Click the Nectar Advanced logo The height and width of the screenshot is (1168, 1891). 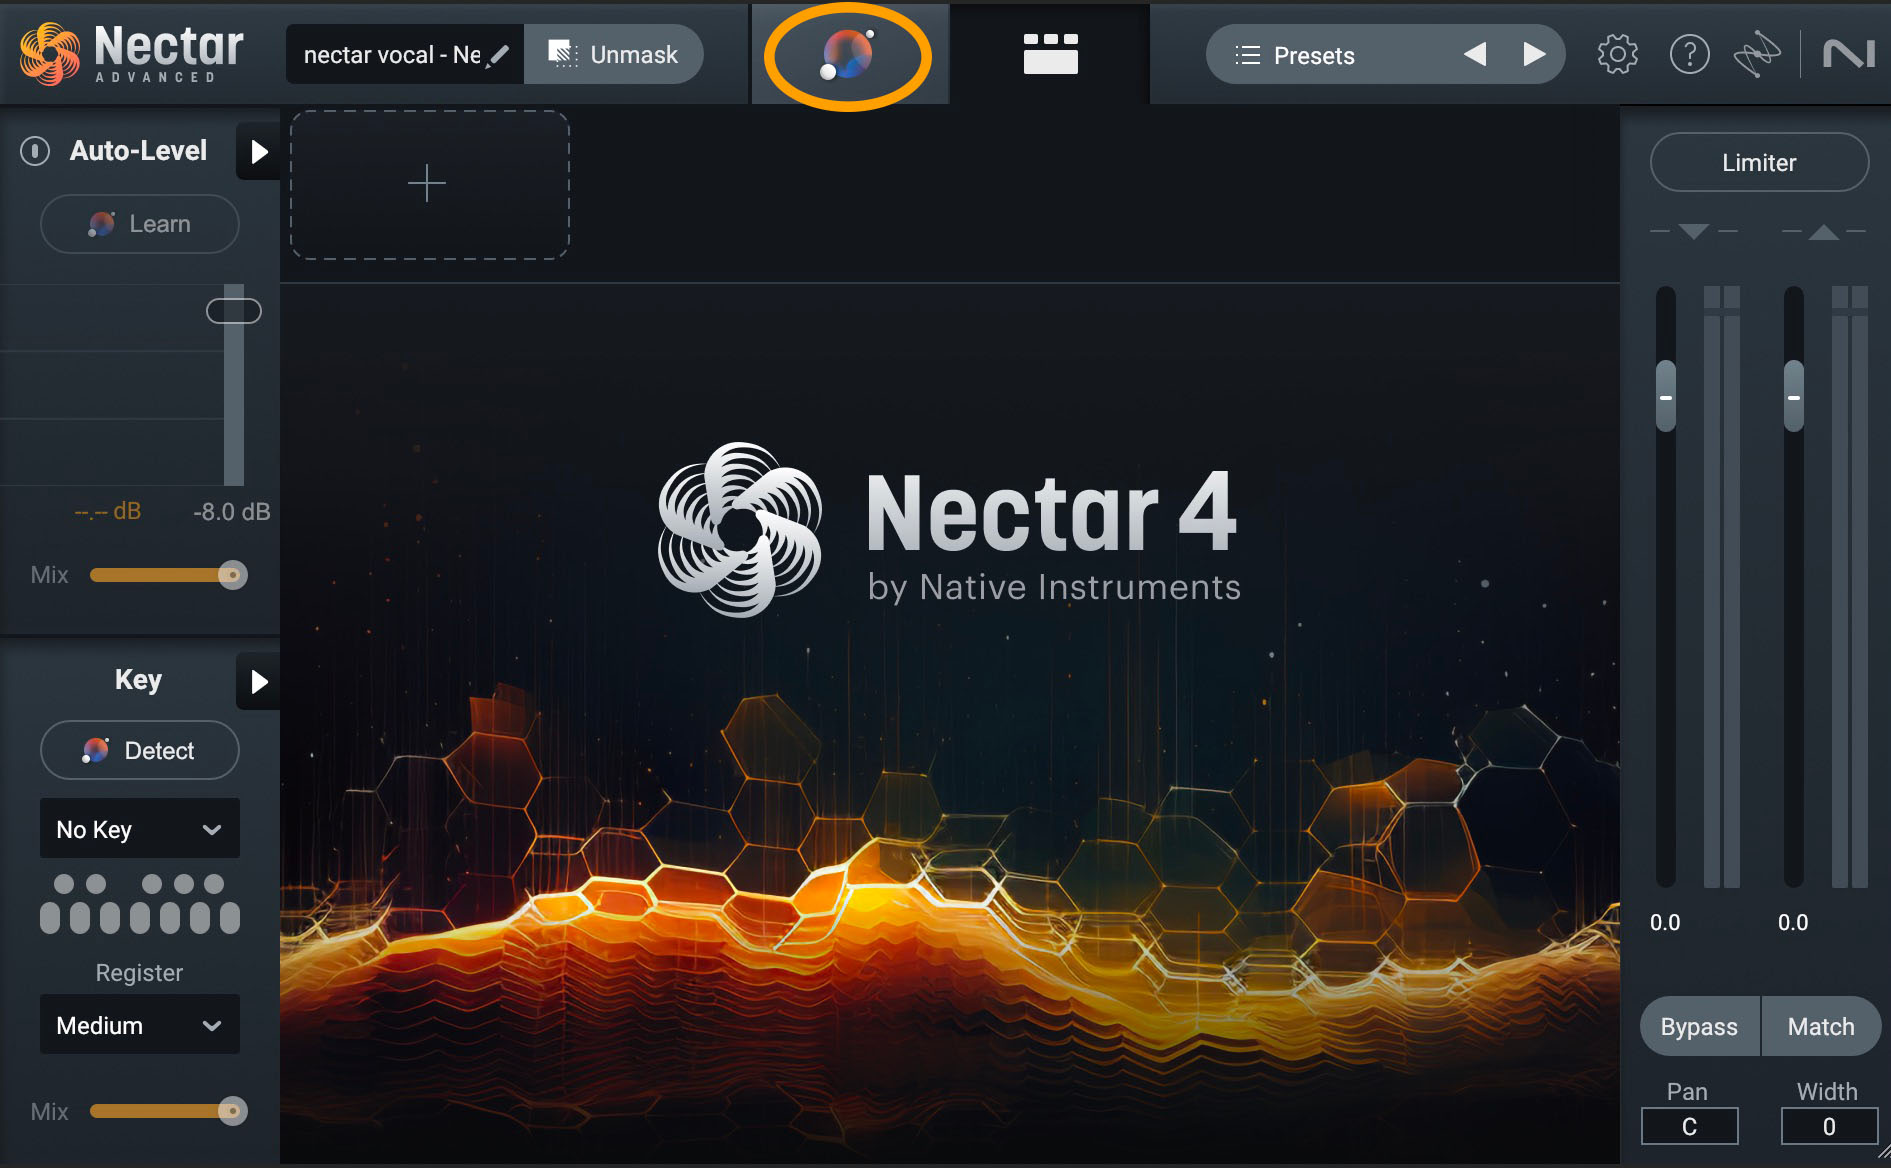click(x=132, y=54)
